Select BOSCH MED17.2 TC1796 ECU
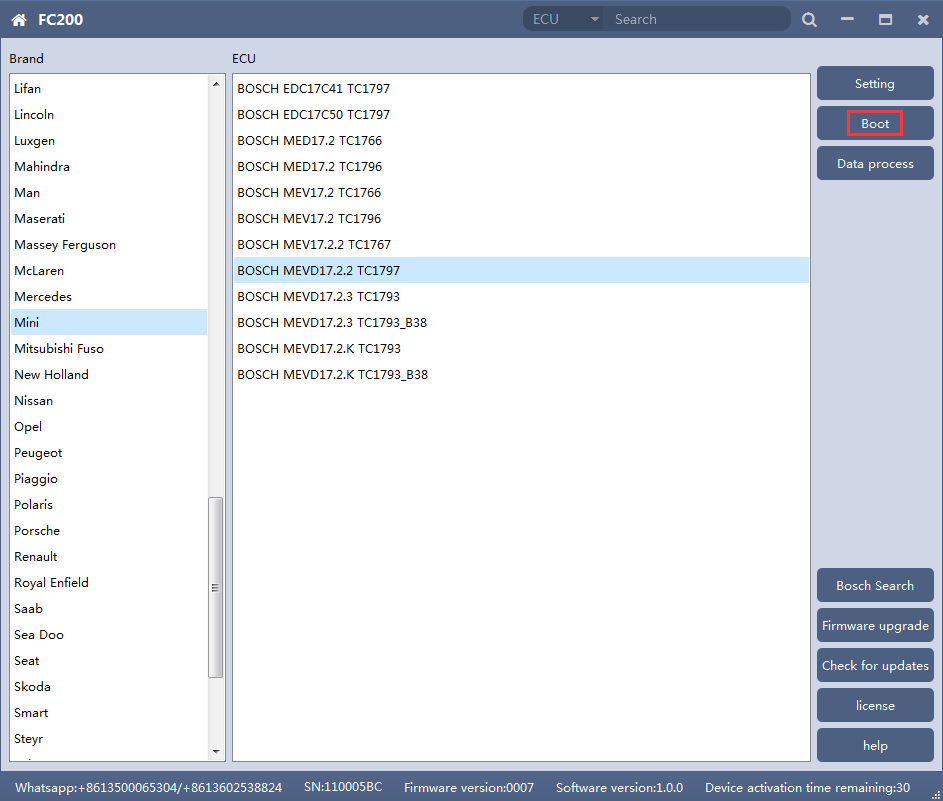This screenshot has width=943, height=801. 521,167
